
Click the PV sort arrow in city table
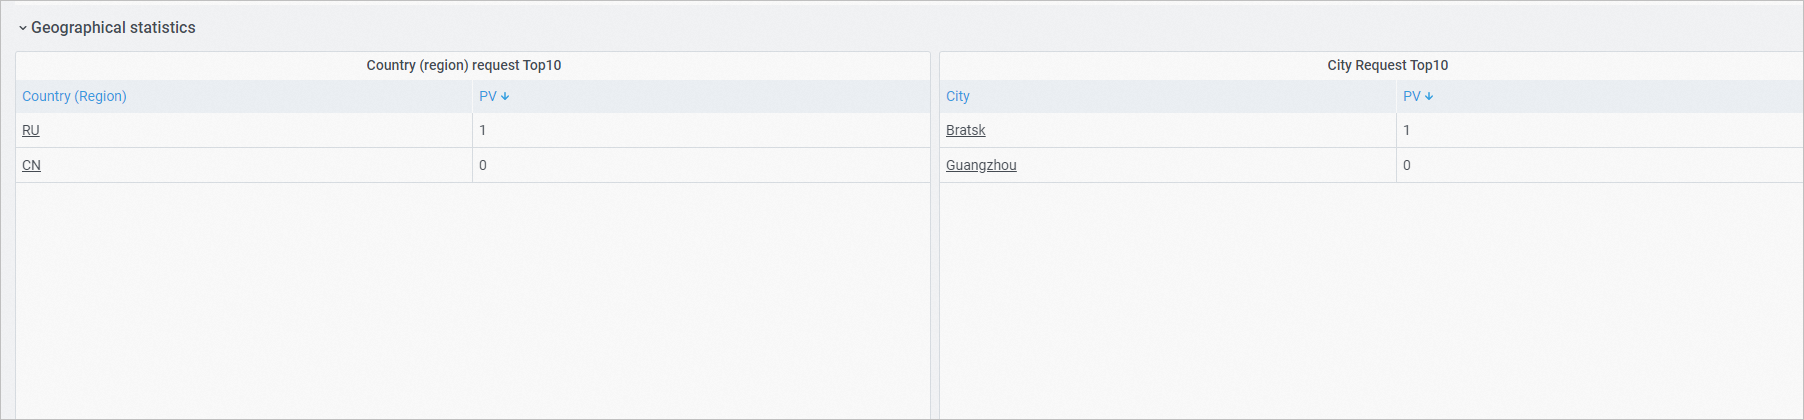(1429, 97)
